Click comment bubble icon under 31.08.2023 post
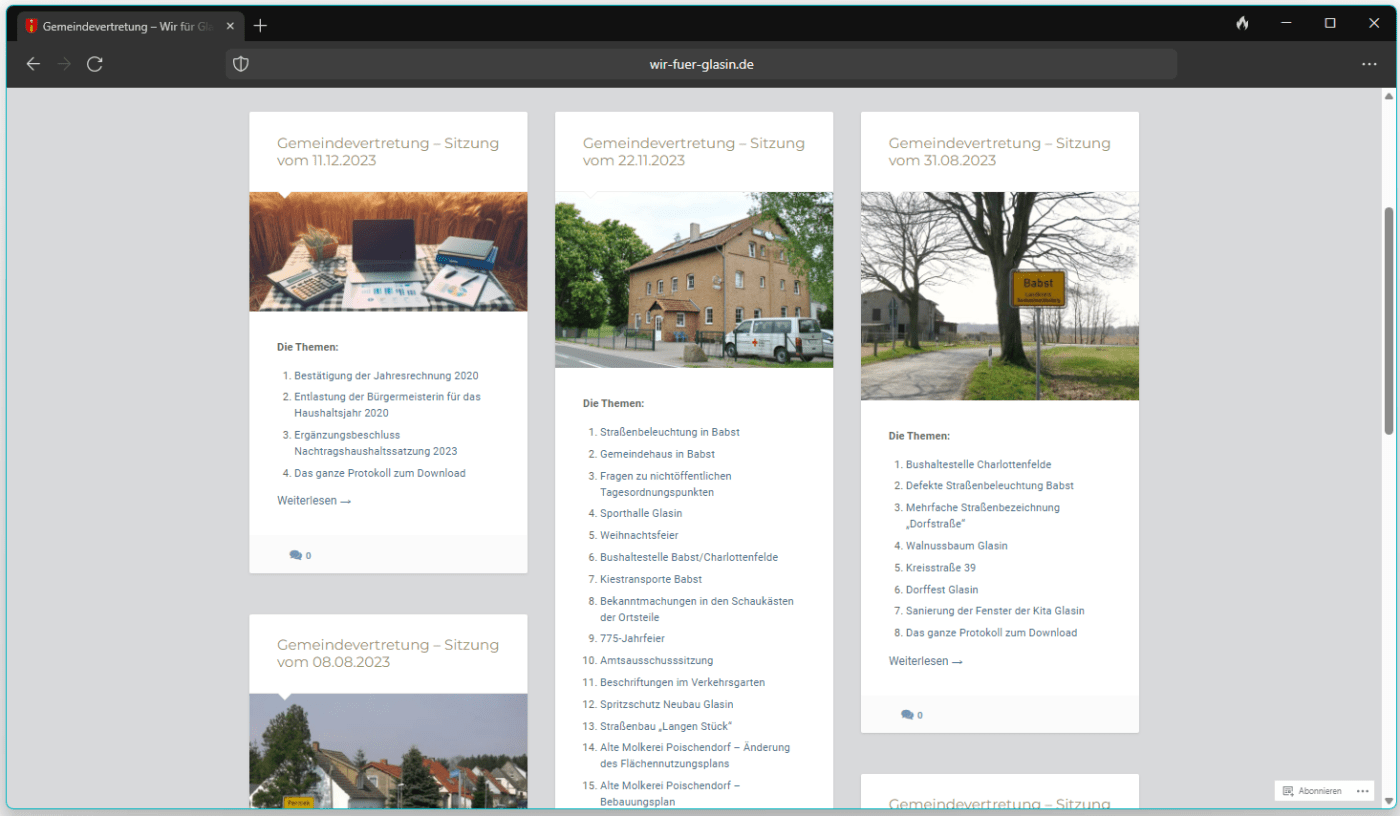Viewport: 1400px width, 816px height. [x=906, y=715]
